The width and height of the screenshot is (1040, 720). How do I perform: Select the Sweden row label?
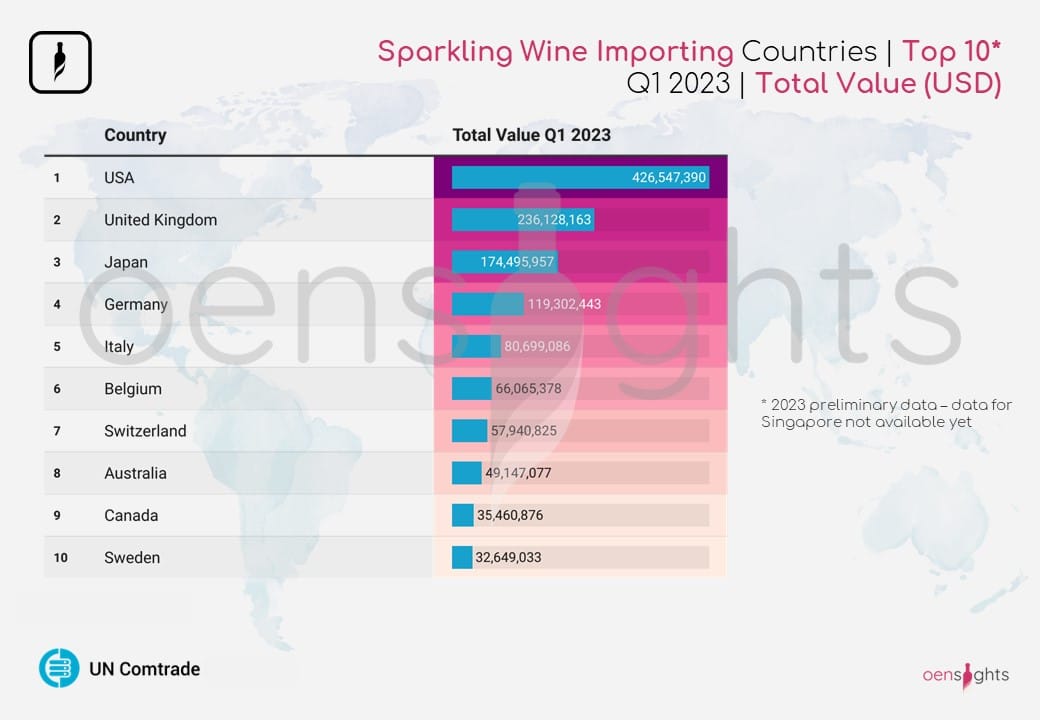point(132,558)
